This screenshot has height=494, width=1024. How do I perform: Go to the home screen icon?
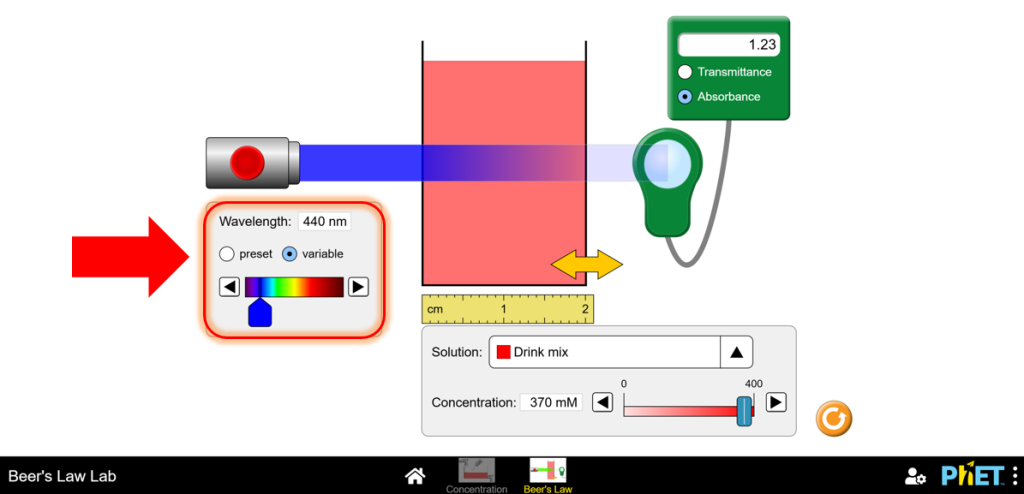[416, 476]
